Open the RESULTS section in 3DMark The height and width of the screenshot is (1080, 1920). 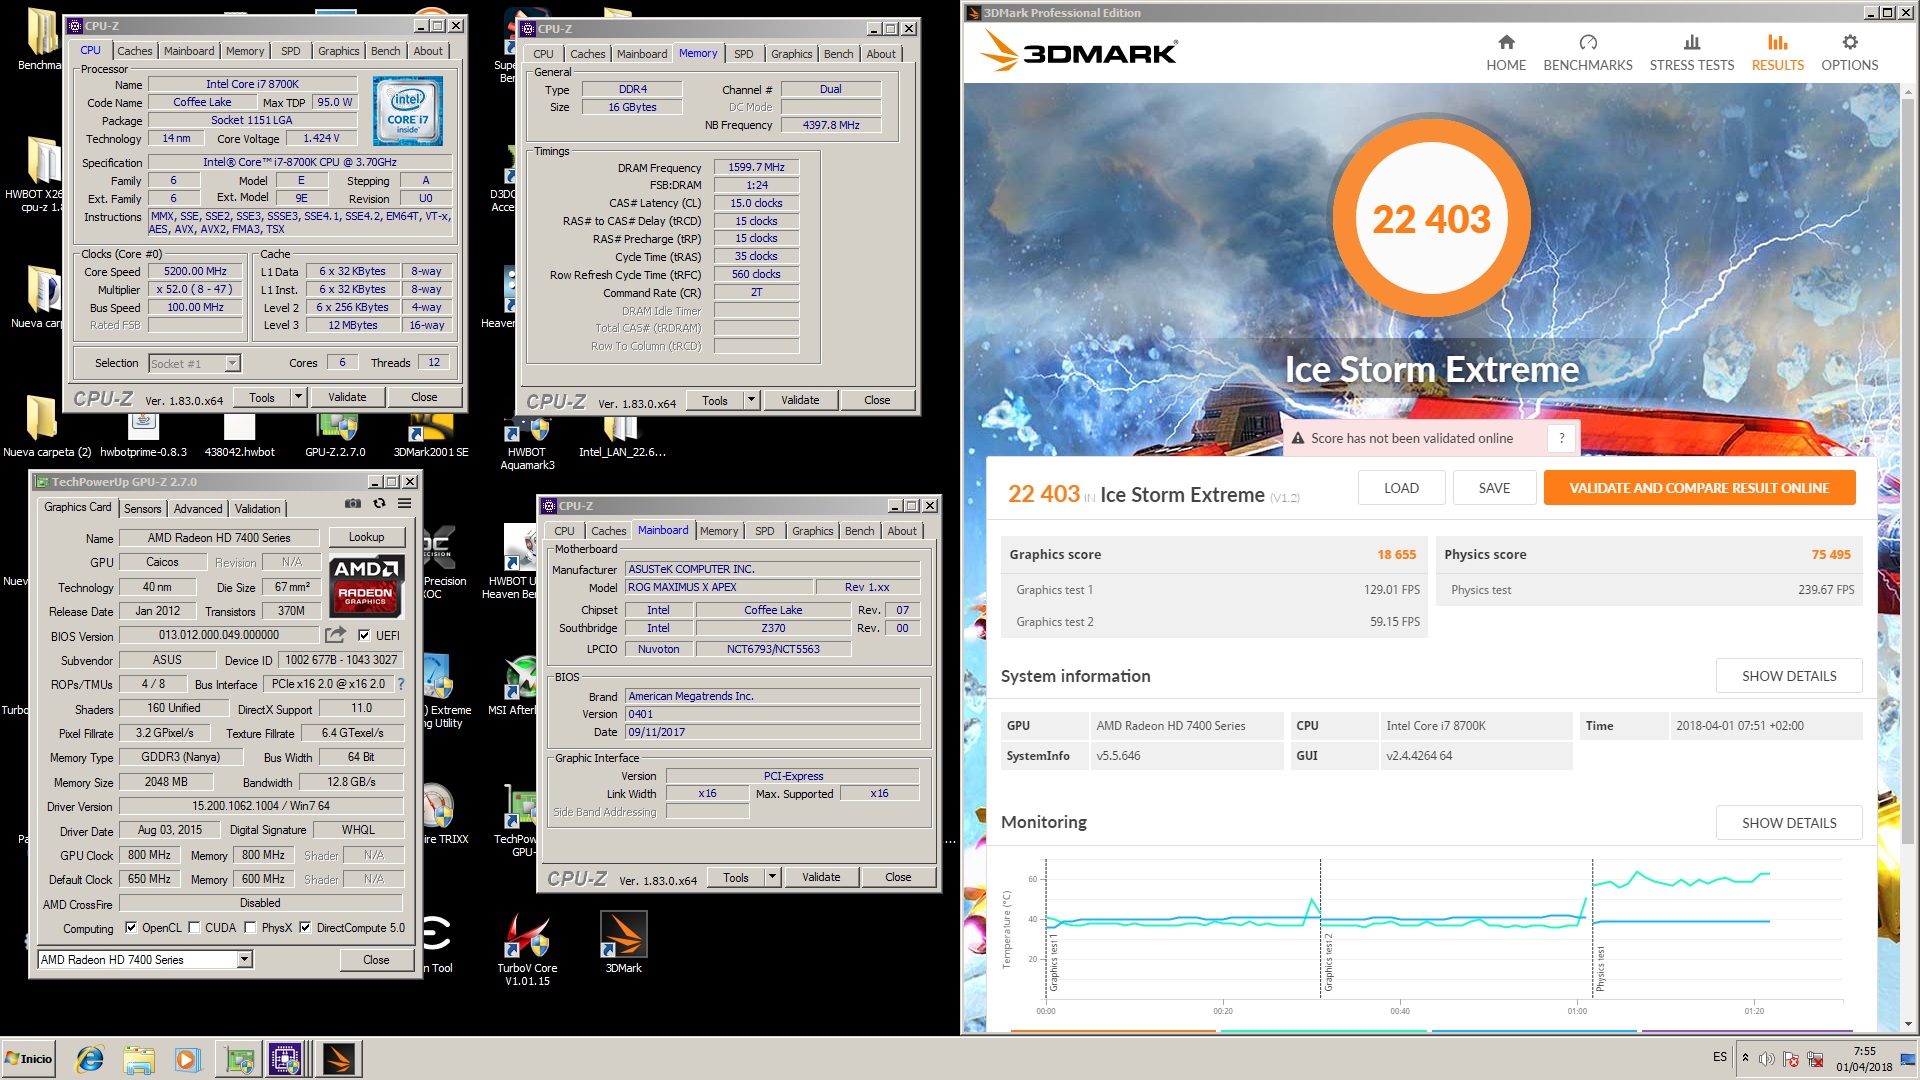click(1777, 52)
